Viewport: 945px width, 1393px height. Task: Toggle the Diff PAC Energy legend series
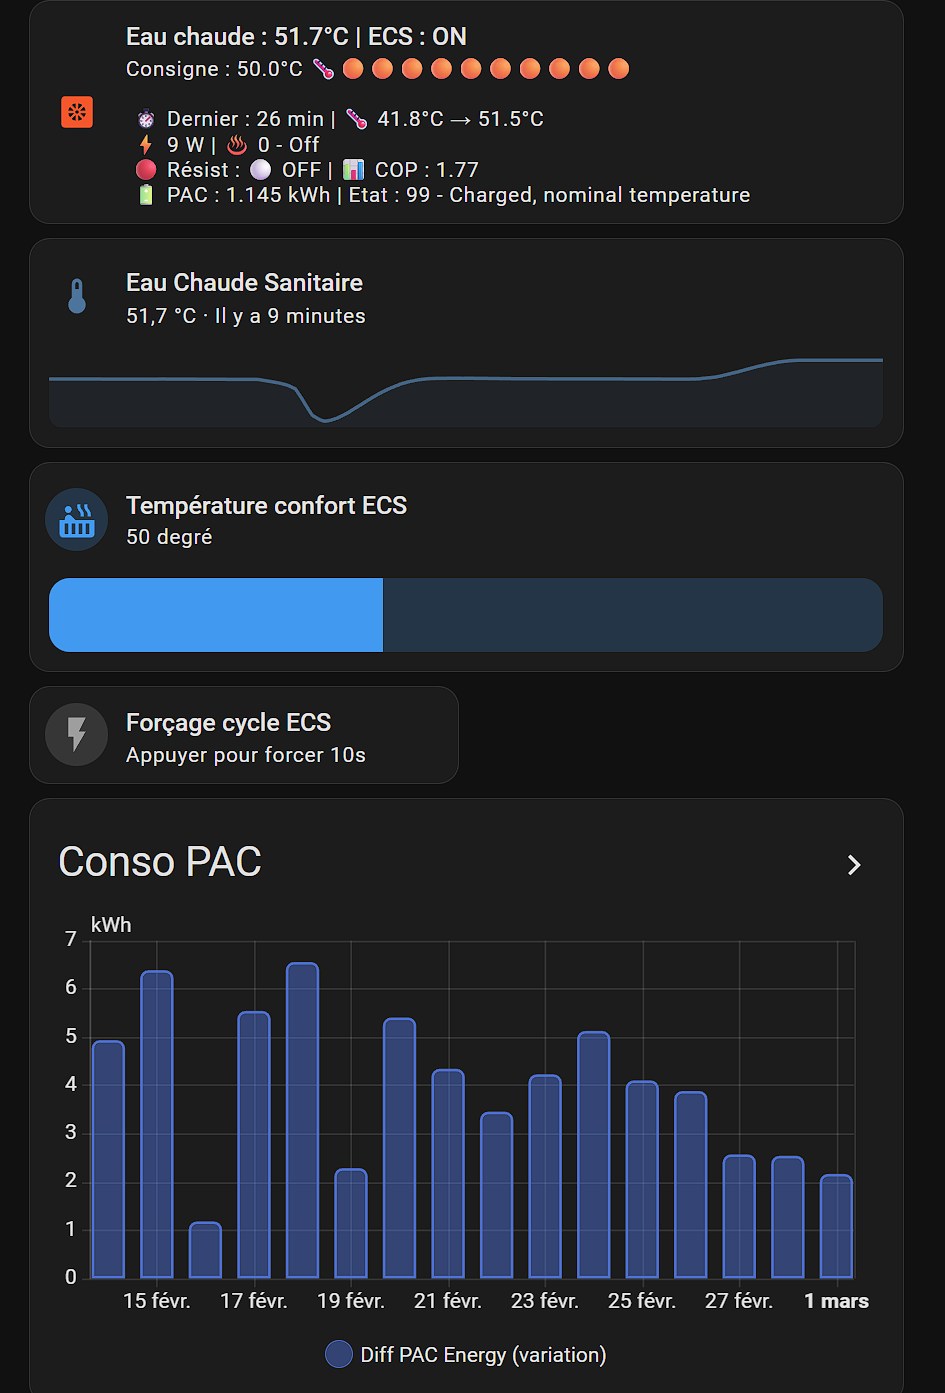tap(466, 1355)
